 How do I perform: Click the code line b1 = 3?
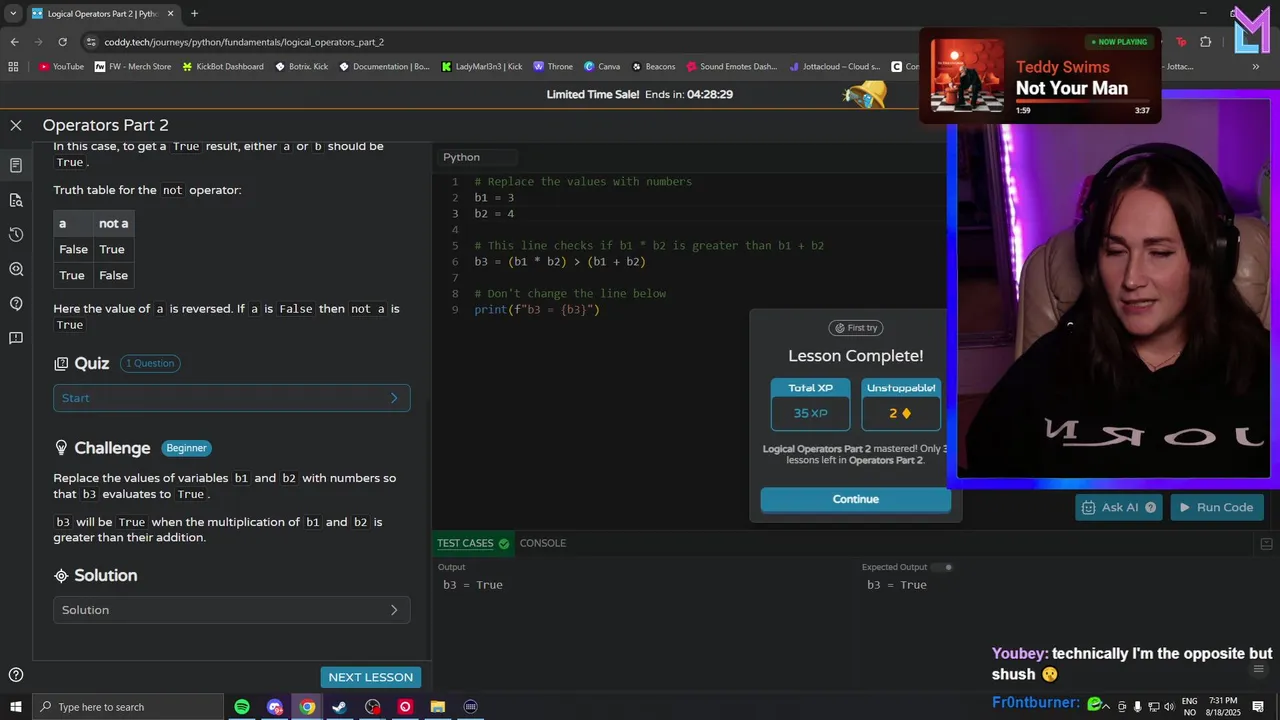(x=494, y=198)
